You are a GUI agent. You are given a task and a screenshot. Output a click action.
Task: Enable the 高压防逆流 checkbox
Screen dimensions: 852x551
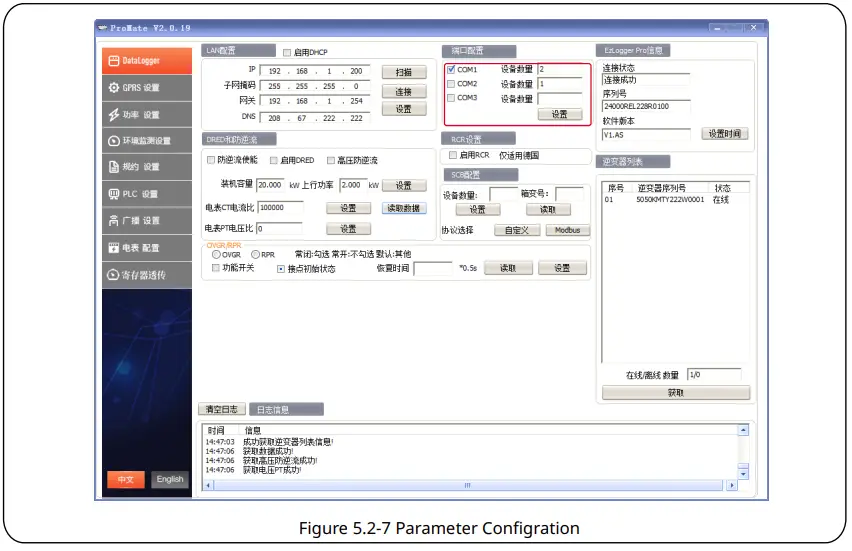(x=330, y=160)
